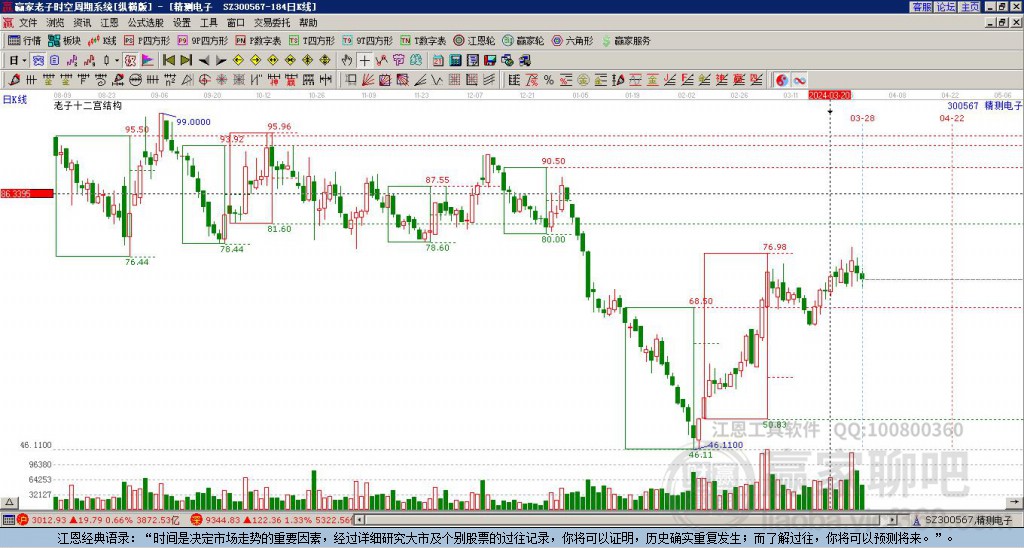Click the infinity loop icon
The height and width of the screenshot is (548, 1024).
click(799, 80)
